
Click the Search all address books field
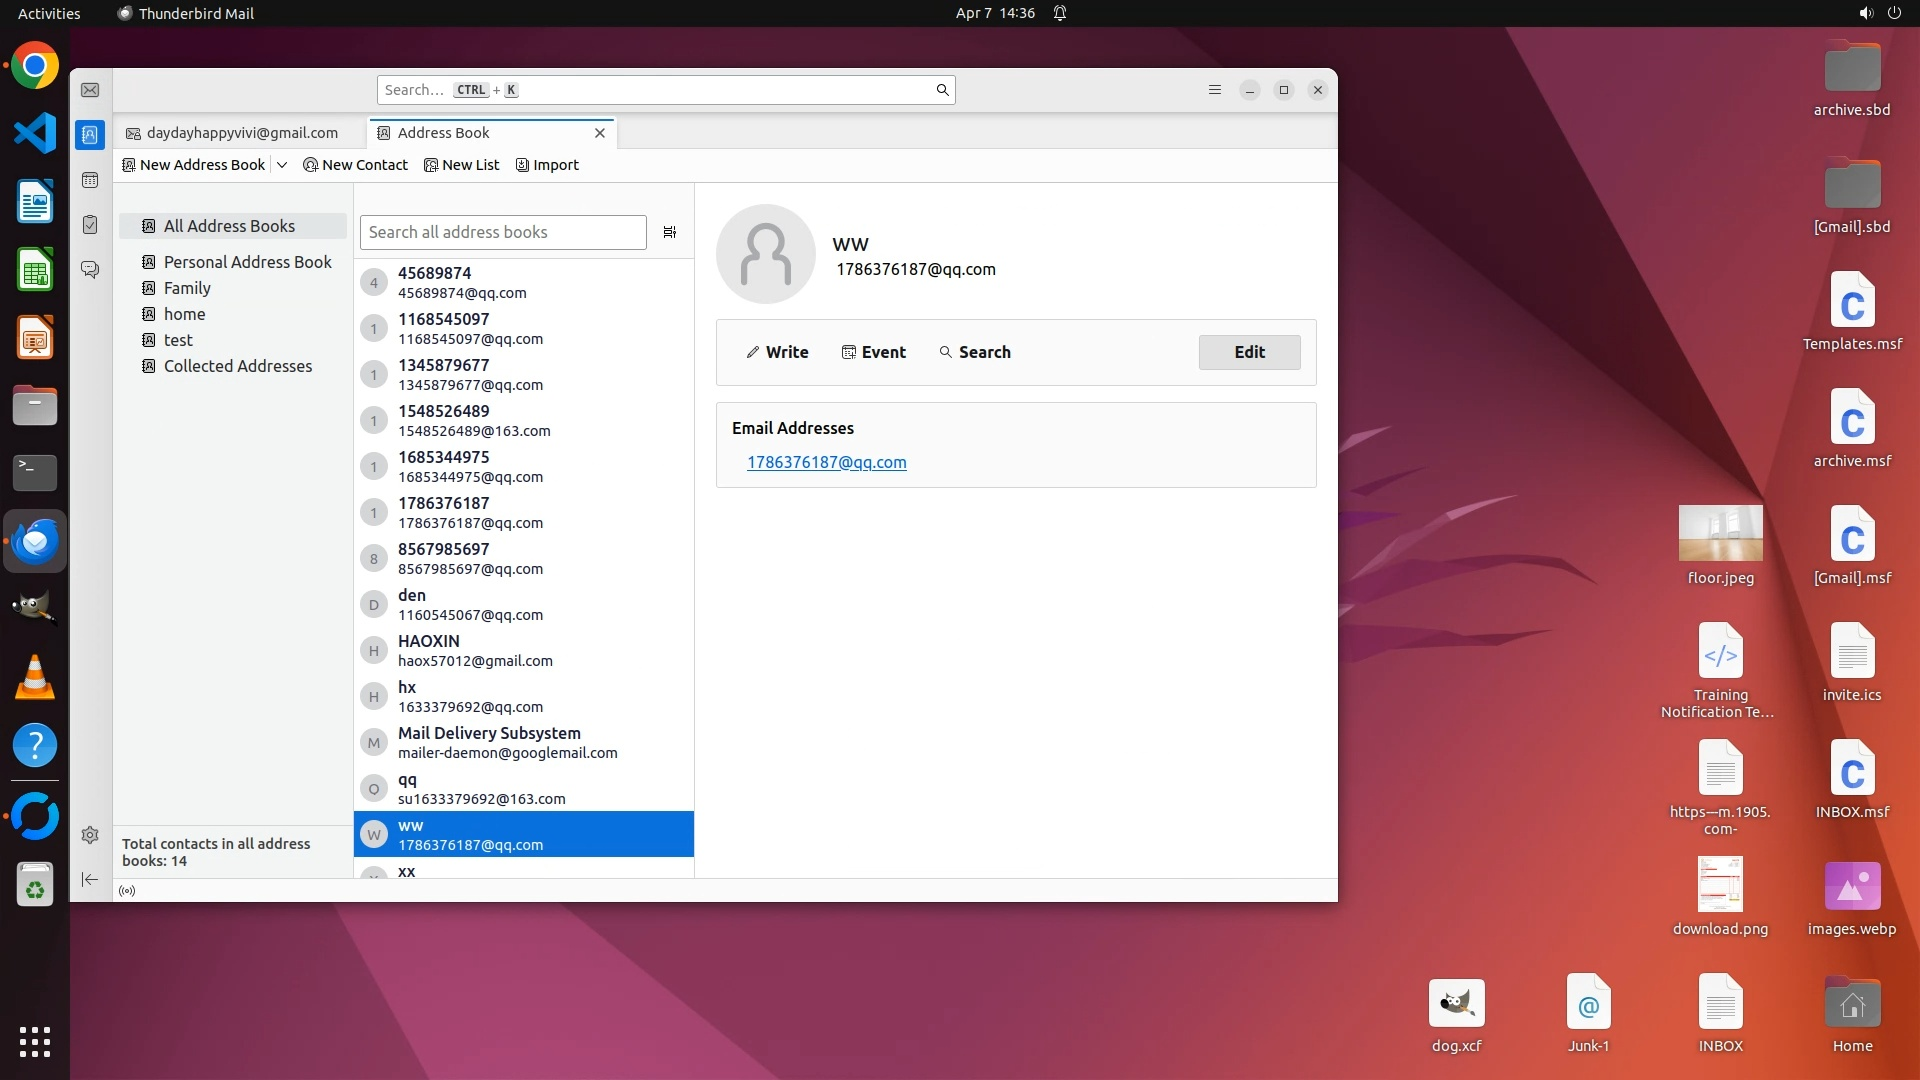pos(503,232)
